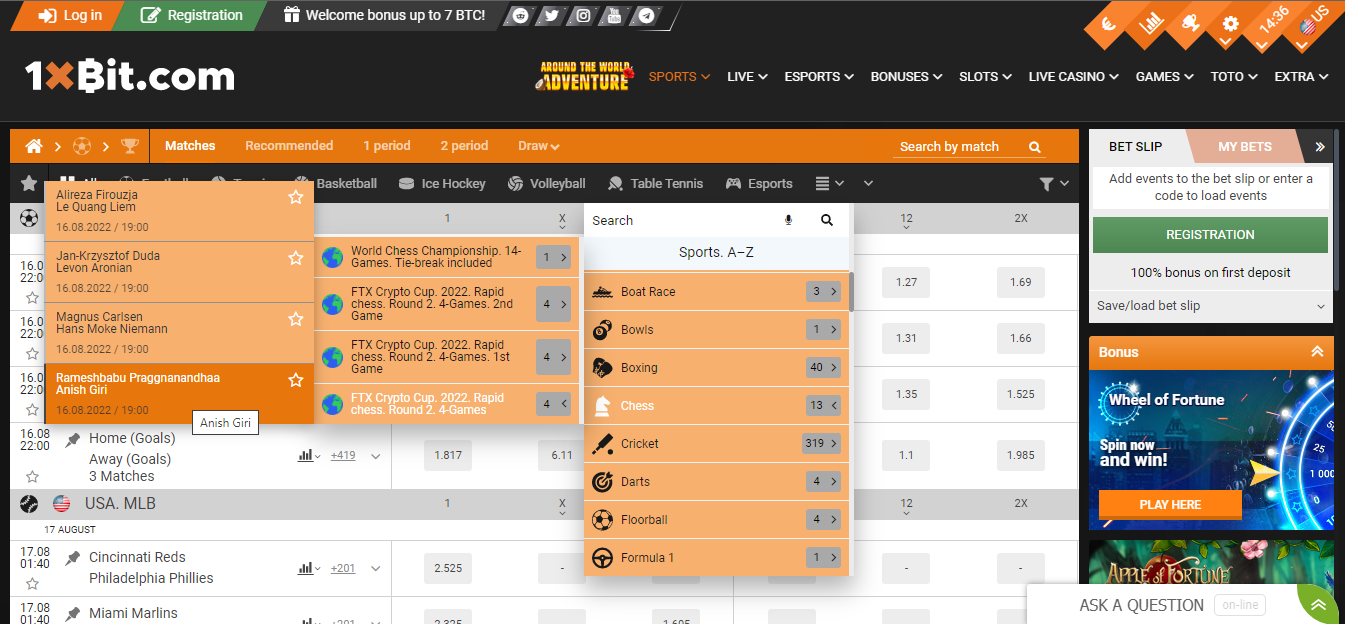Click the Search by match input field
This screenshot has height=624, width=1345.
point(950,146)
